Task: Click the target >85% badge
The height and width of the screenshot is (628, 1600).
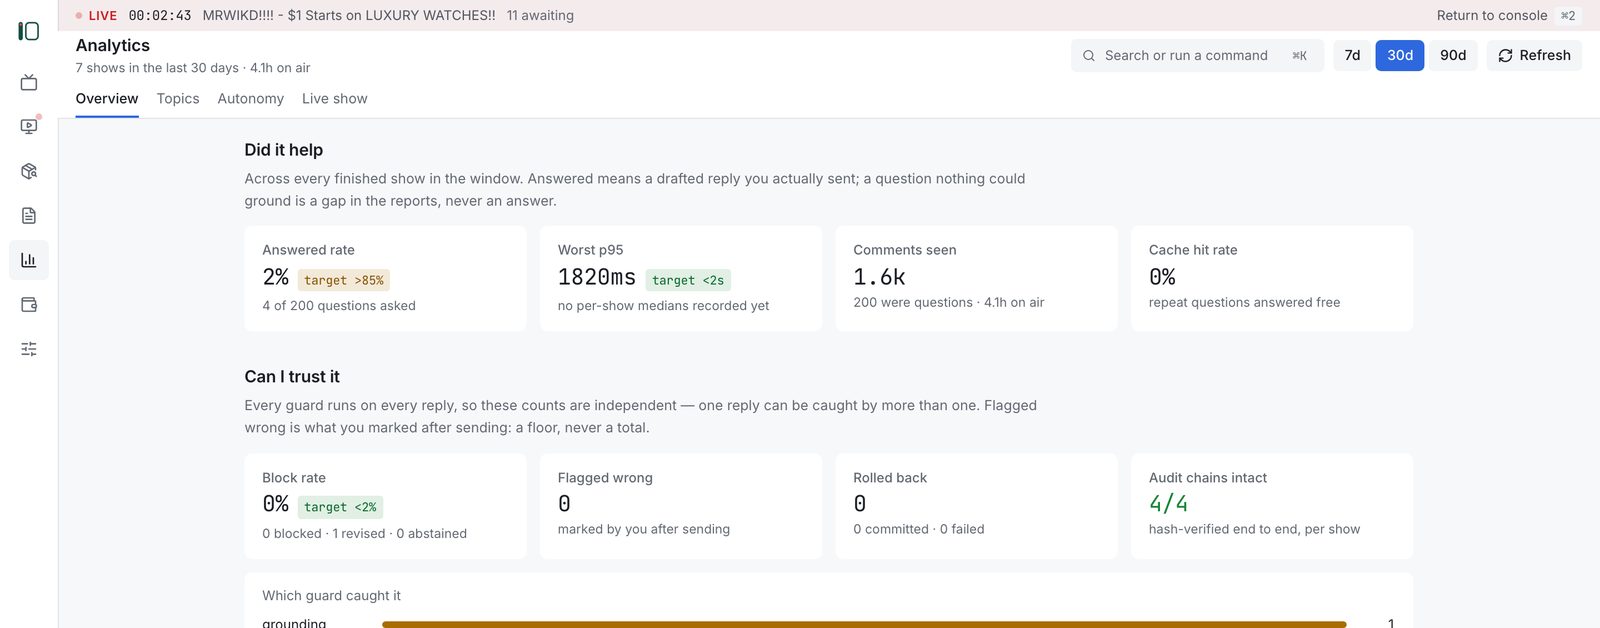Action: (344, 280)
